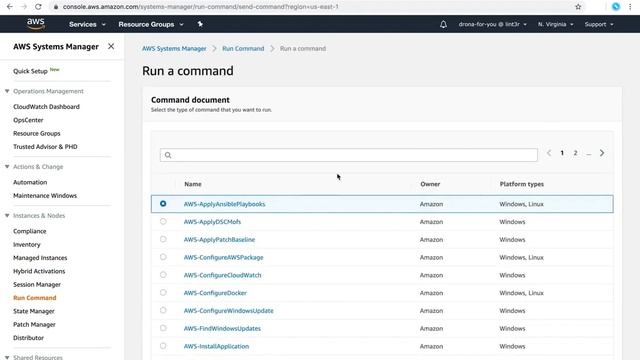Select the AWS-ApplyPatchBaseline radio button

click(x=163, y=239)
